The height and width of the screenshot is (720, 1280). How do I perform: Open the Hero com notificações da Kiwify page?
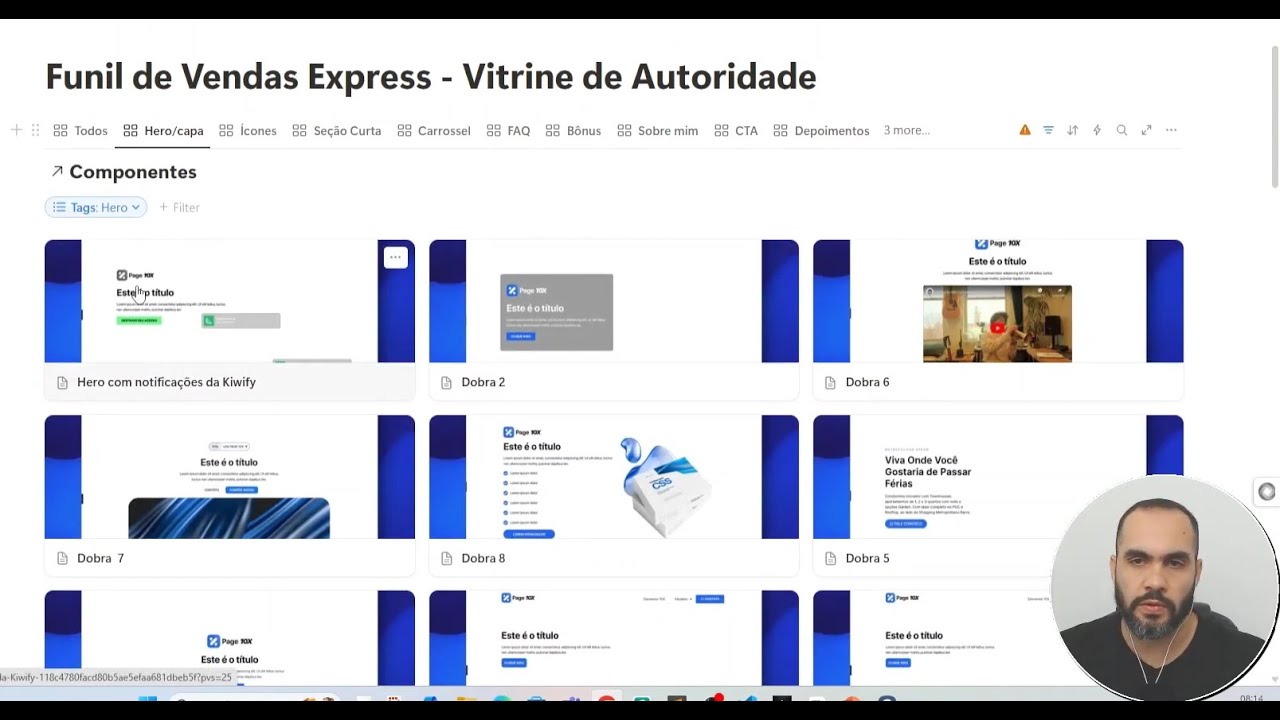(x=166, y=382)
